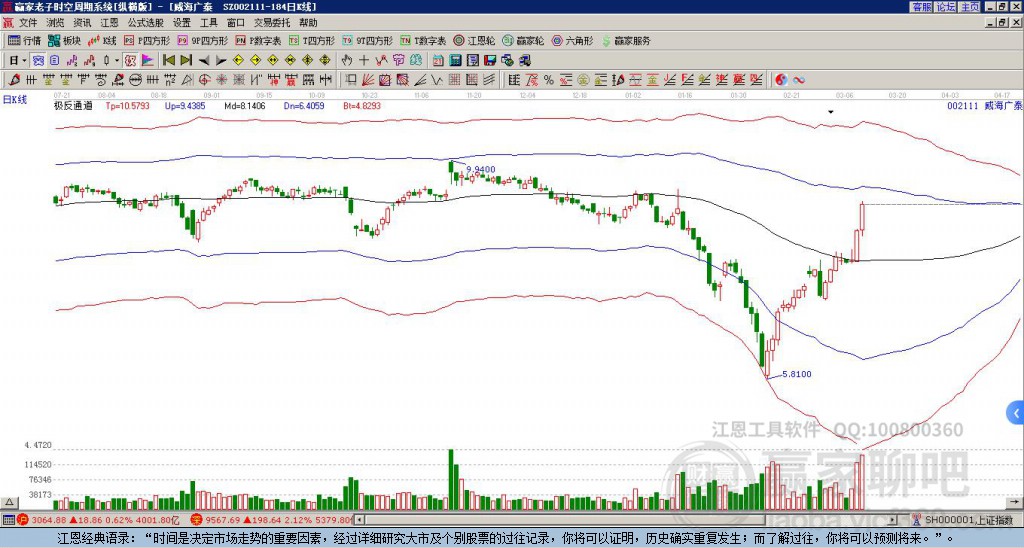
Task: Select the hand pan tool
Action: click(x=346, y=60)
